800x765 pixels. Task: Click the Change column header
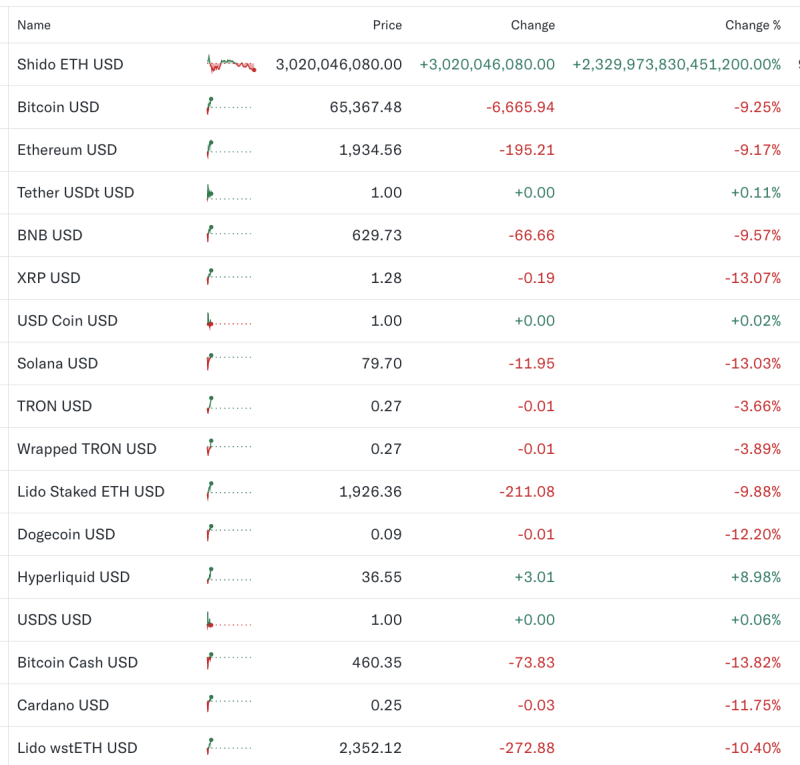coord(532,25)
